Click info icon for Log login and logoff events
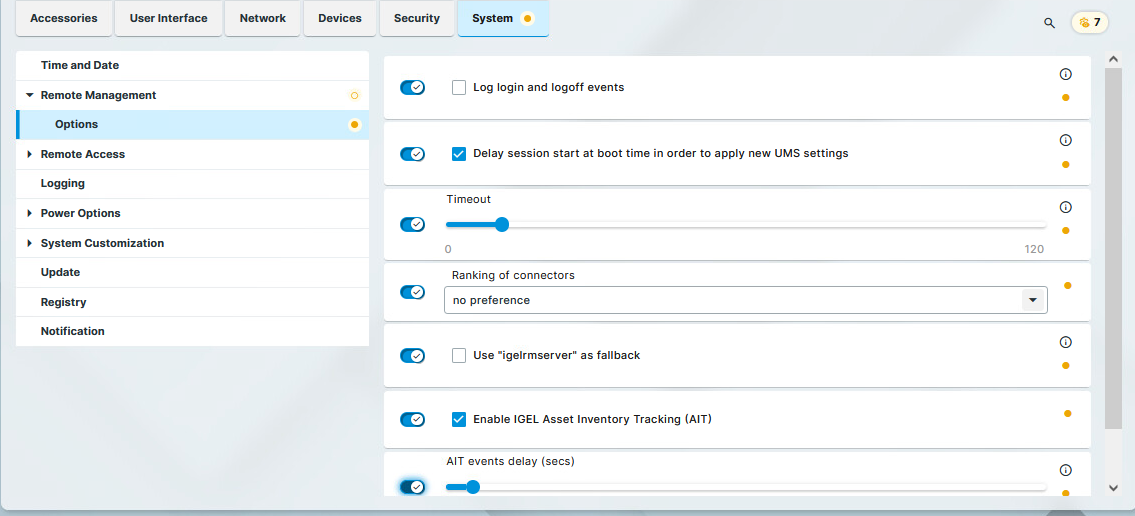The image size is (1135, 516). point(1065,74)
